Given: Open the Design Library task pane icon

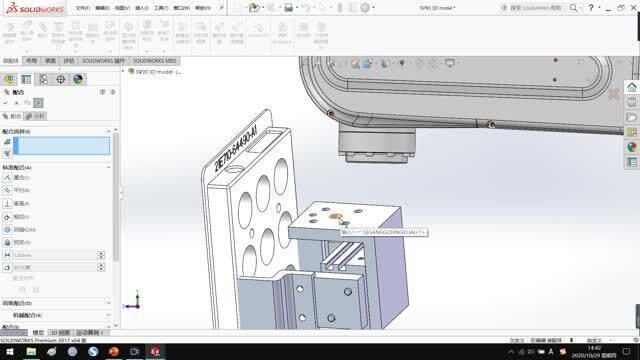Looking at the screenshot, I should [x=631, y=102].
